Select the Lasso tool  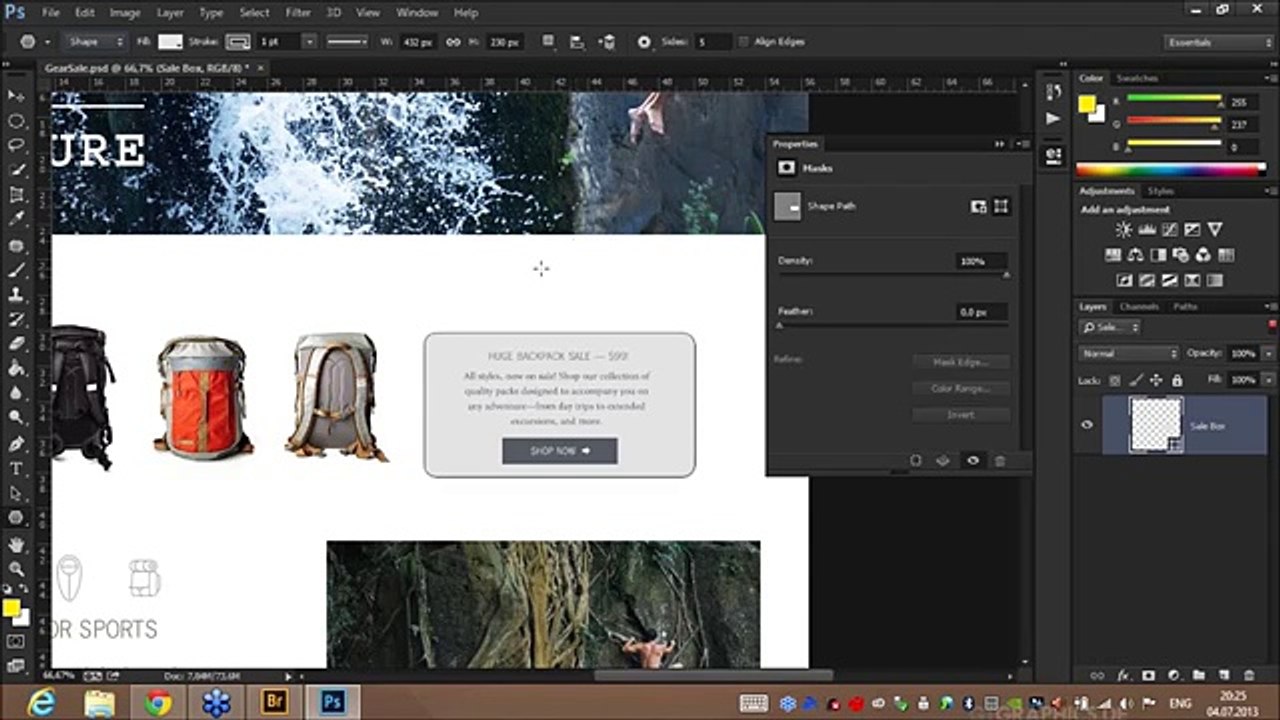[16, 146]
